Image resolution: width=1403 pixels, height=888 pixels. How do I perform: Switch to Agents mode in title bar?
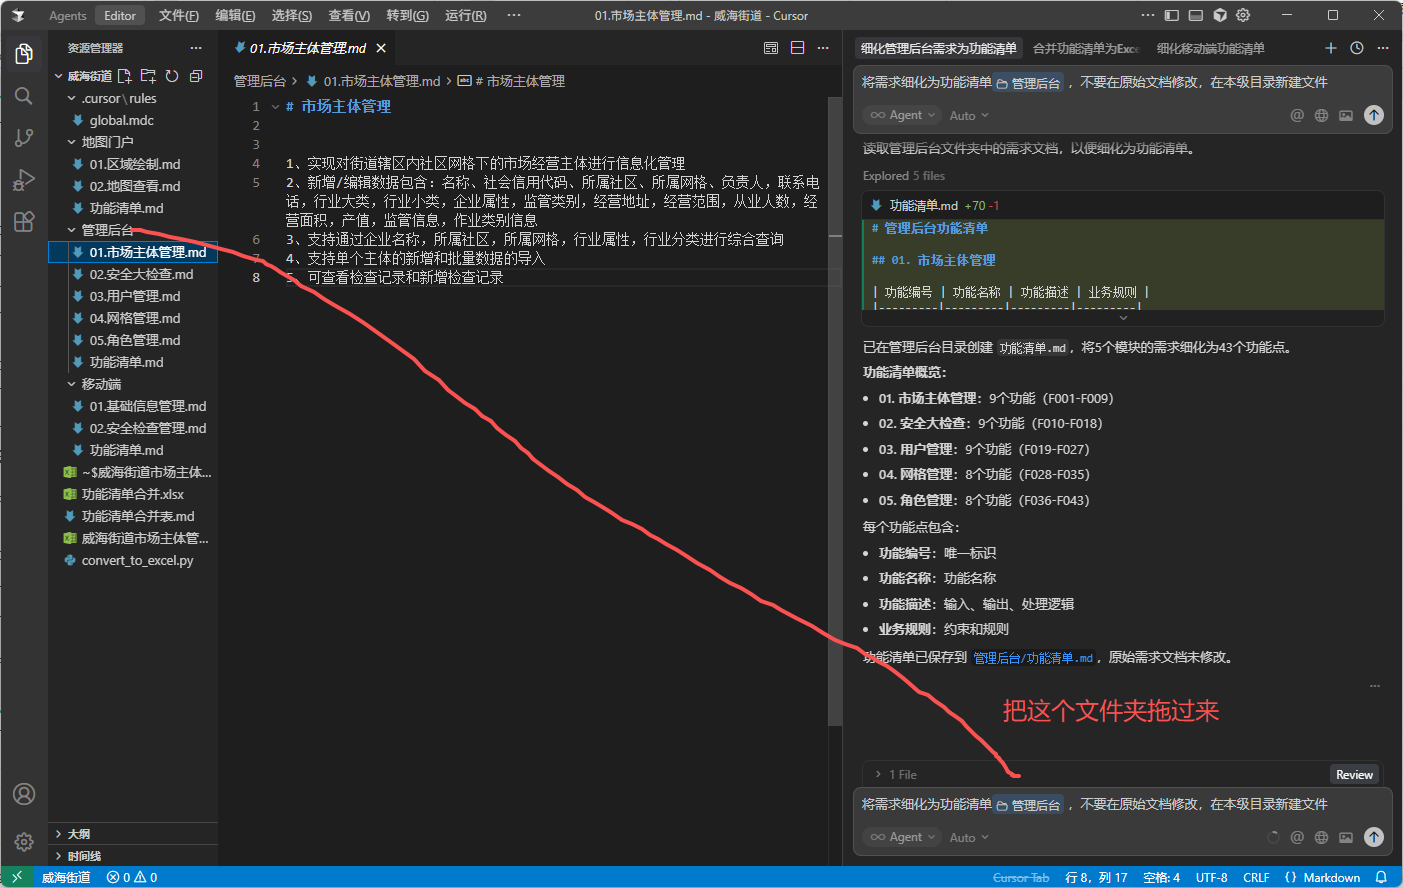pos(68,16)
